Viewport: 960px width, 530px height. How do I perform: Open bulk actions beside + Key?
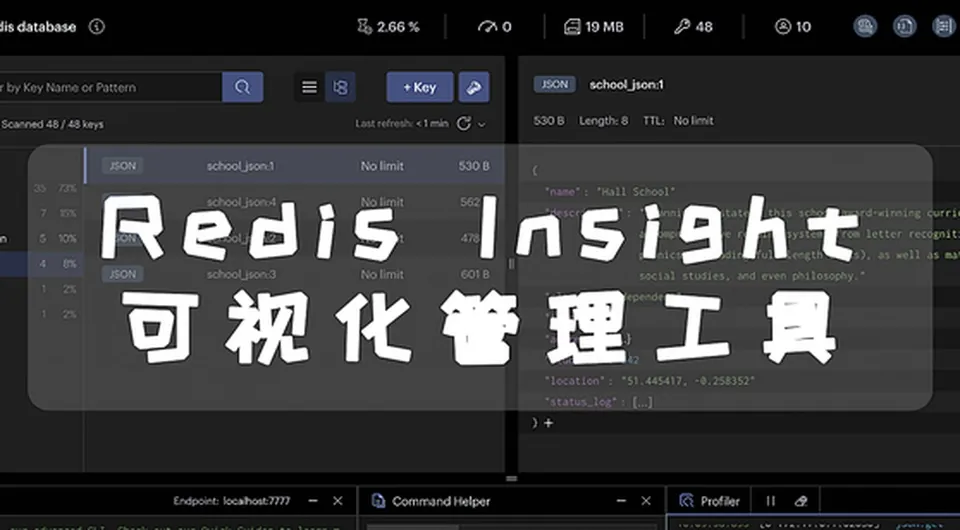click(x=474, y=87)
